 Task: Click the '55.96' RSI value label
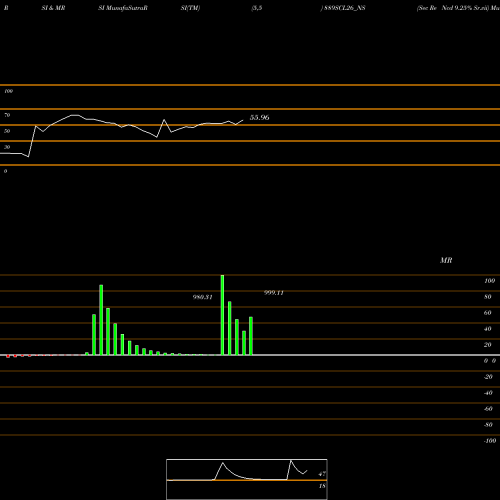coord(259,117)
